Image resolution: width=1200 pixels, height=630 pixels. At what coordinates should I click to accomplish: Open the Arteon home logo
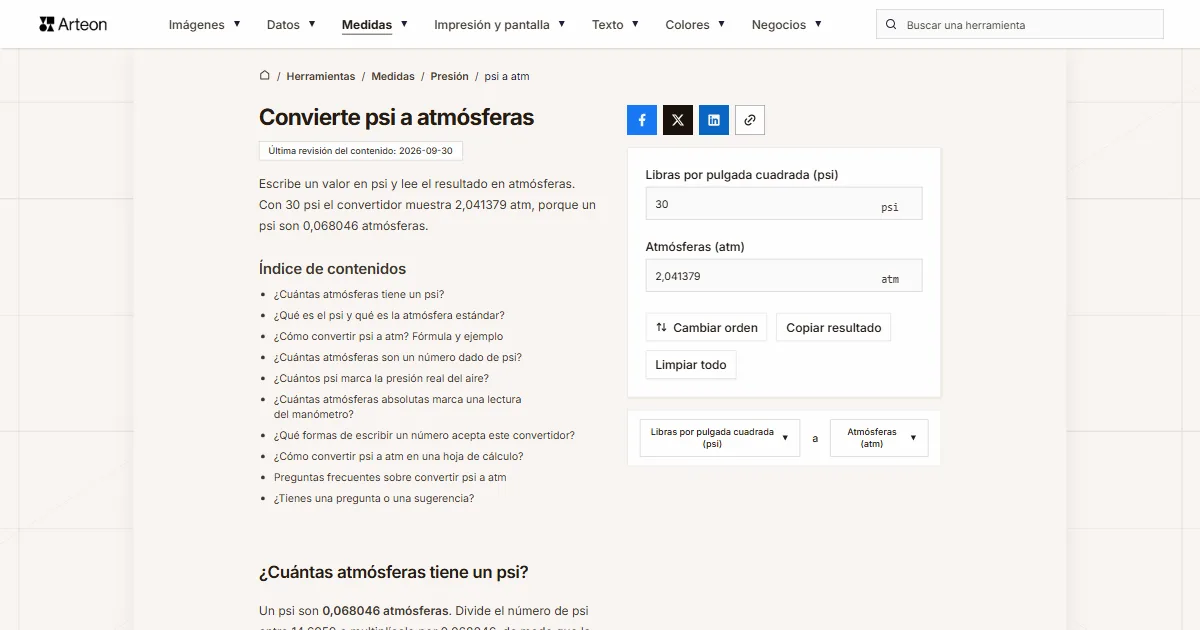pos(73,24)
